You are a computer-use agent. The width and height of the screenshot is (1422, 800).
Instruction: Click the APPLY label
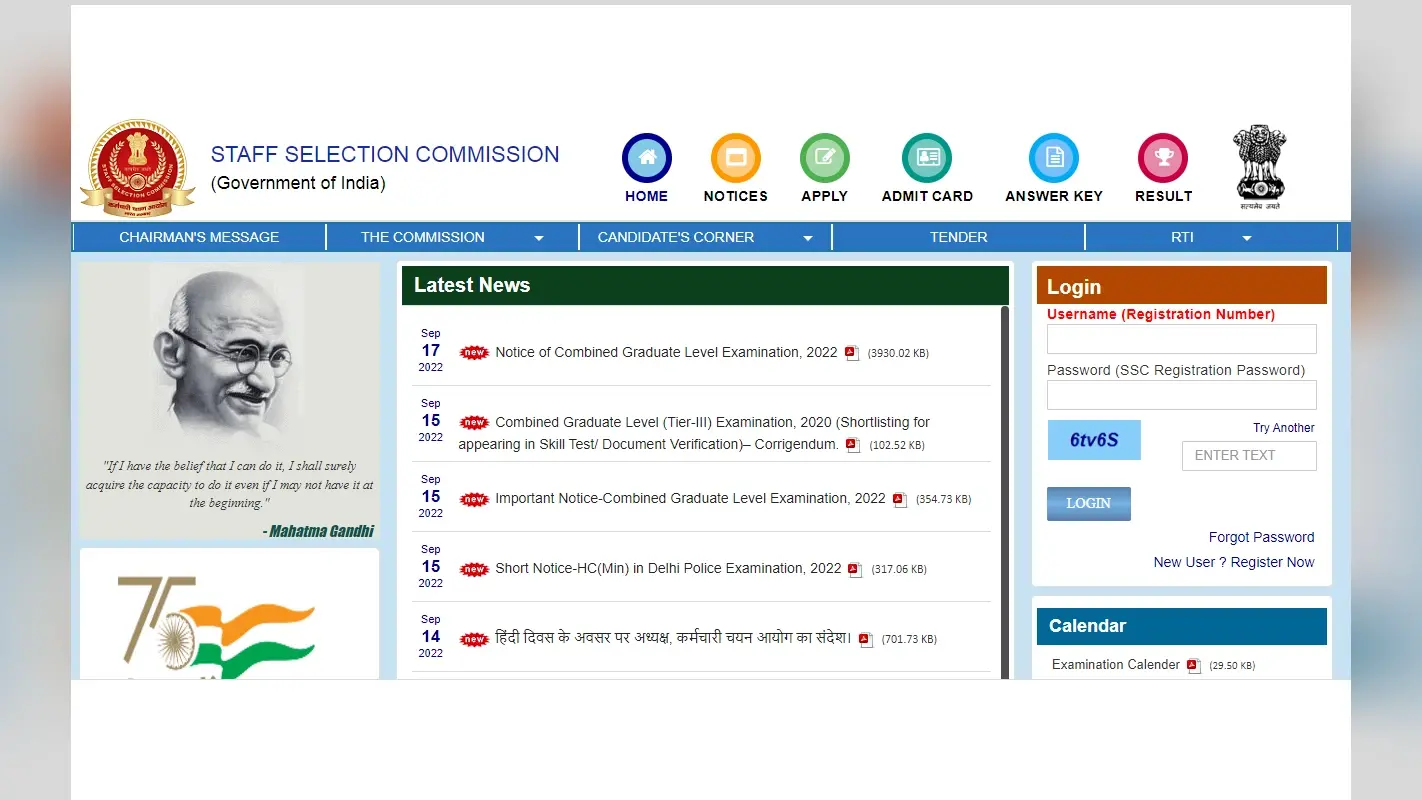pyautogui.click(x=825, y=196)
